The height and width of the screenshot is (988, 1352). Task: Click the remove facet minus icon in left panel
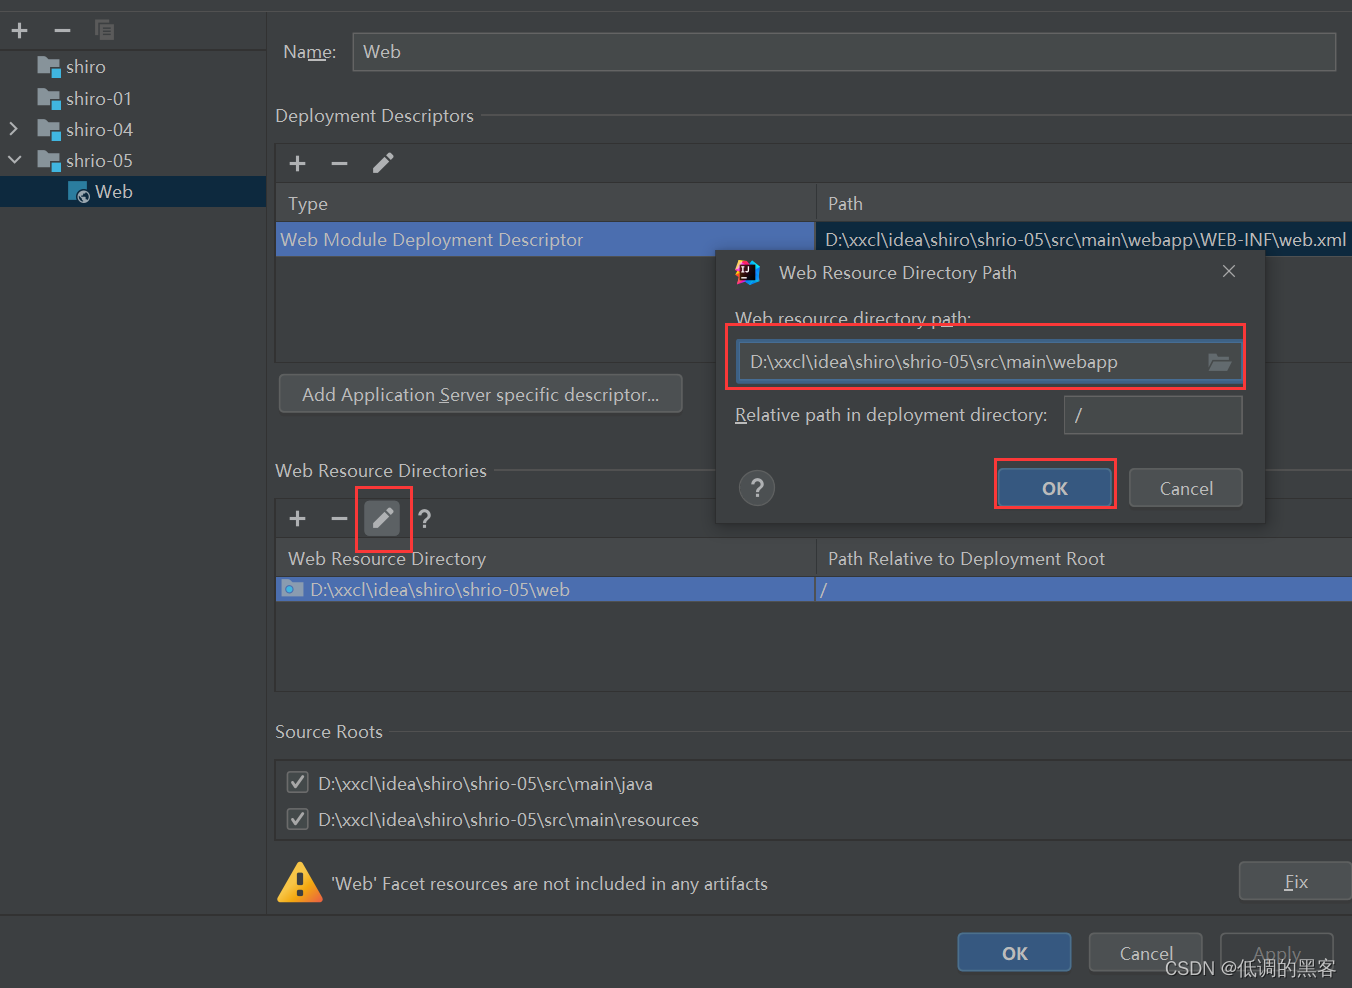pos(62,31)
